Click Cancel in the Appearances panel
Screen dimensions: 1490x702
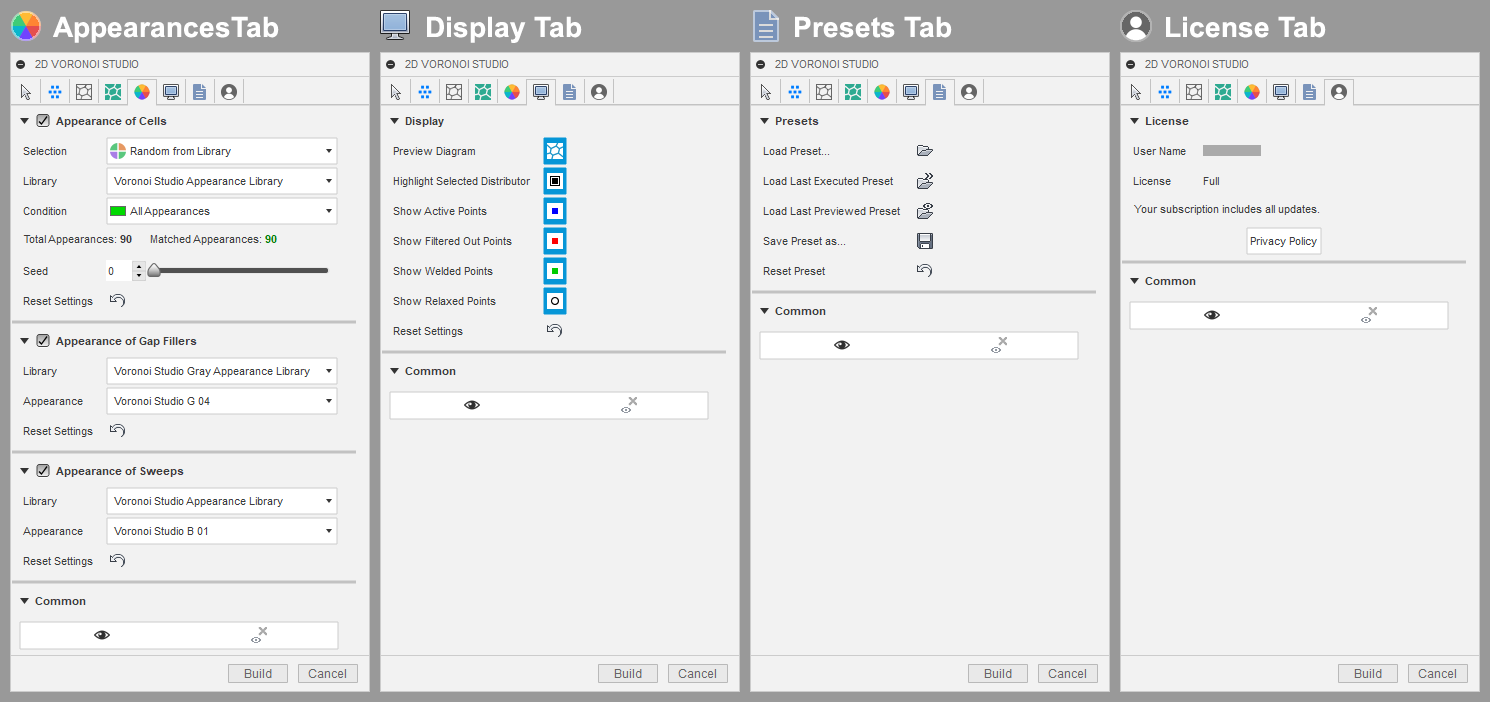click(x=328, y=673)
